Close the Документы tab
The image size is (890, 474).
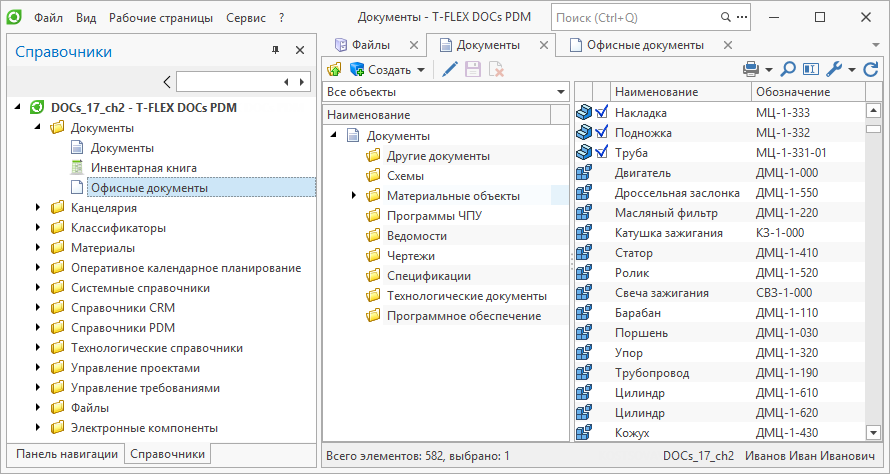point(543,45)
